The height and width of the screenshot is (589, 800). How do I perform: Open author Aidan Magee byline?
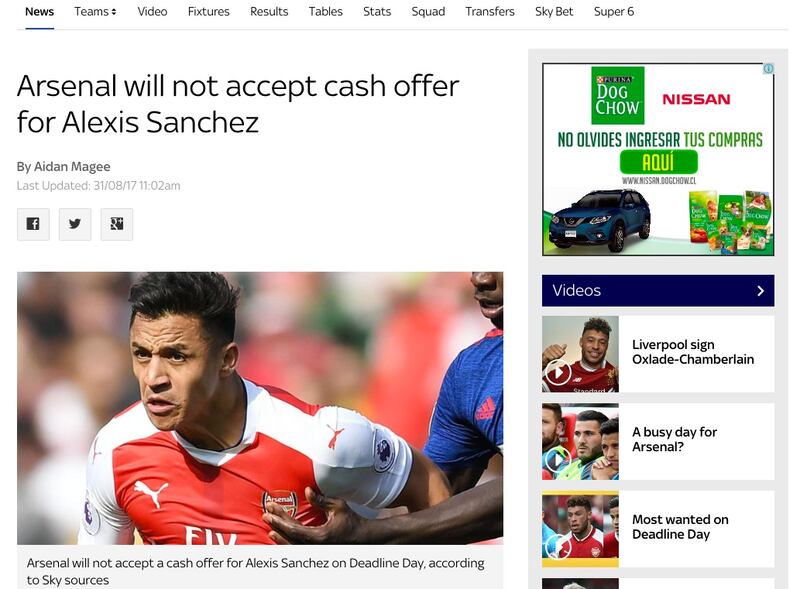click(63, 167)
